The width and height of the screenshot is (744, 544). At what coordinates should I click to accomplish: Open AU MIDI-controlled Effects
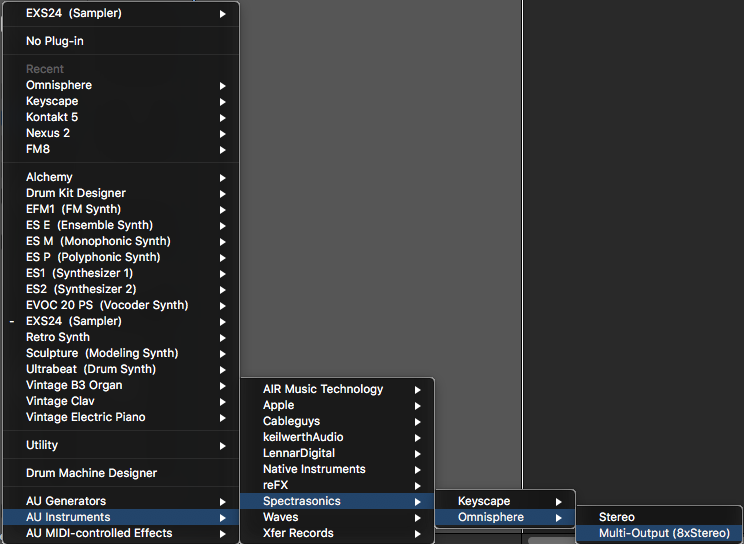pos(121,534)
